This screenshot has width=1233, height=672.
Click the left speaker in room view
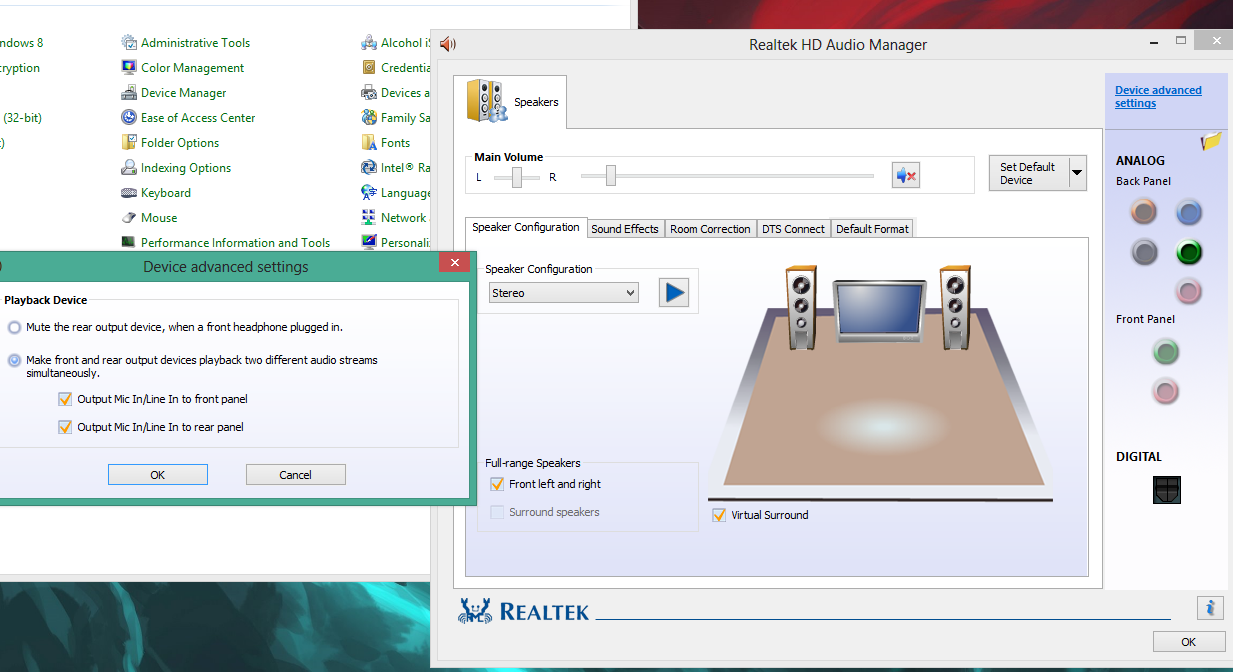(x=801, y=305)
